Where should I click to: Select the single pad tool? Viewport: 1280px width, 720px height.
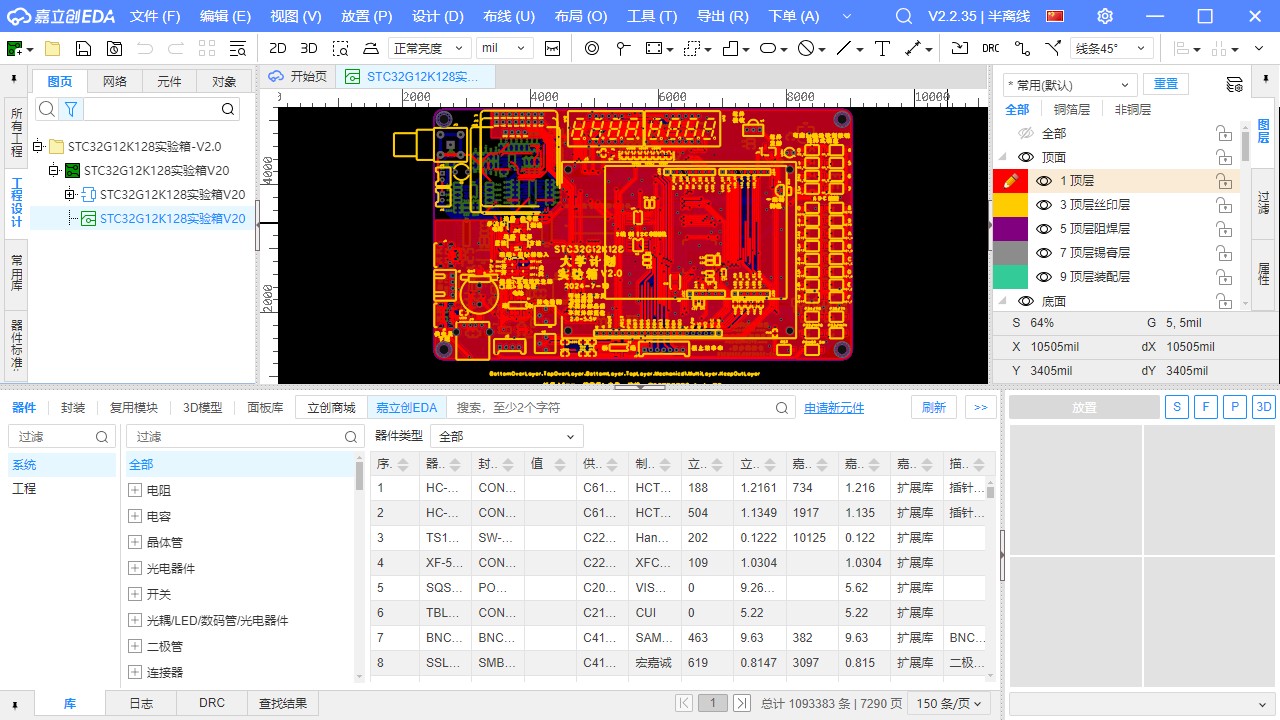pos(623,48)
